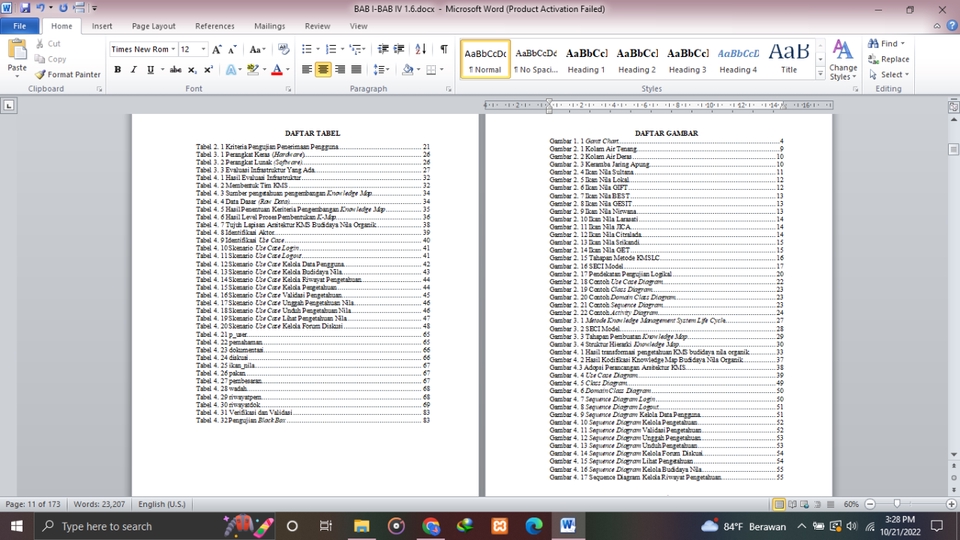Expand the Styles gallery
This screenshot has width=960, height=540.
click(x=820, y=73)
